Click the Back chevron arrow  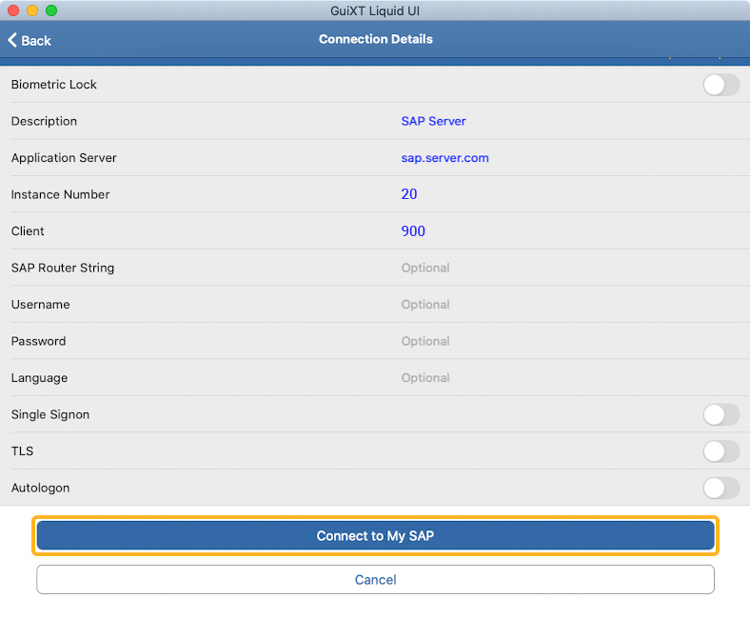[12, 40]
